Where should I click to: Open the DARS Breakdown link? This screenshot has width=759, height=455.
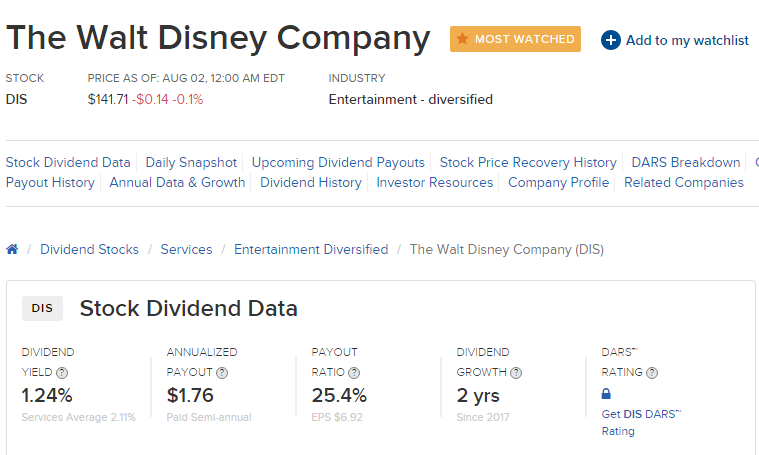pos(686,162)
